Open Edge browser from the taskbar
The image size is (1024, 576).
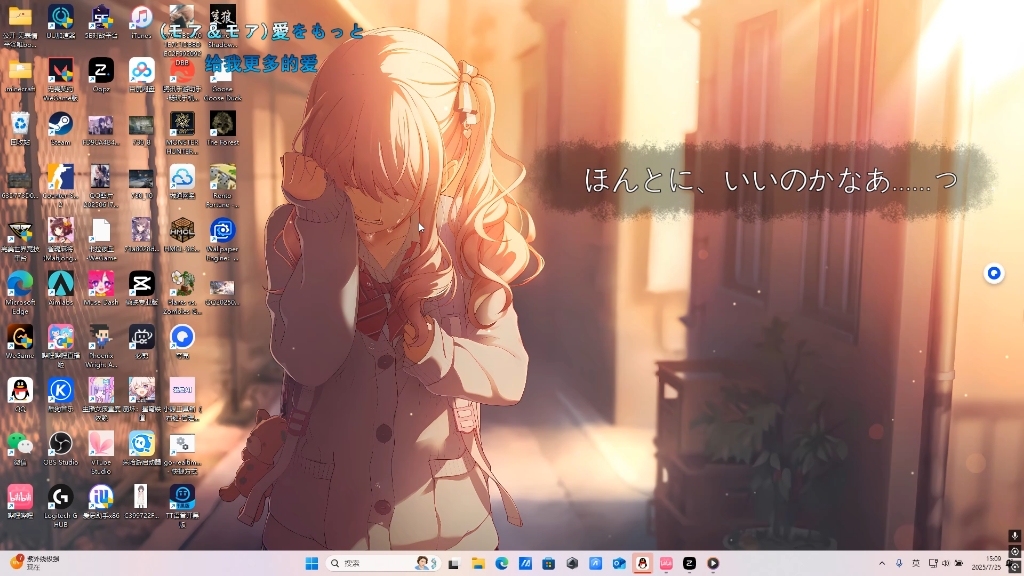[x=502, y=563]
